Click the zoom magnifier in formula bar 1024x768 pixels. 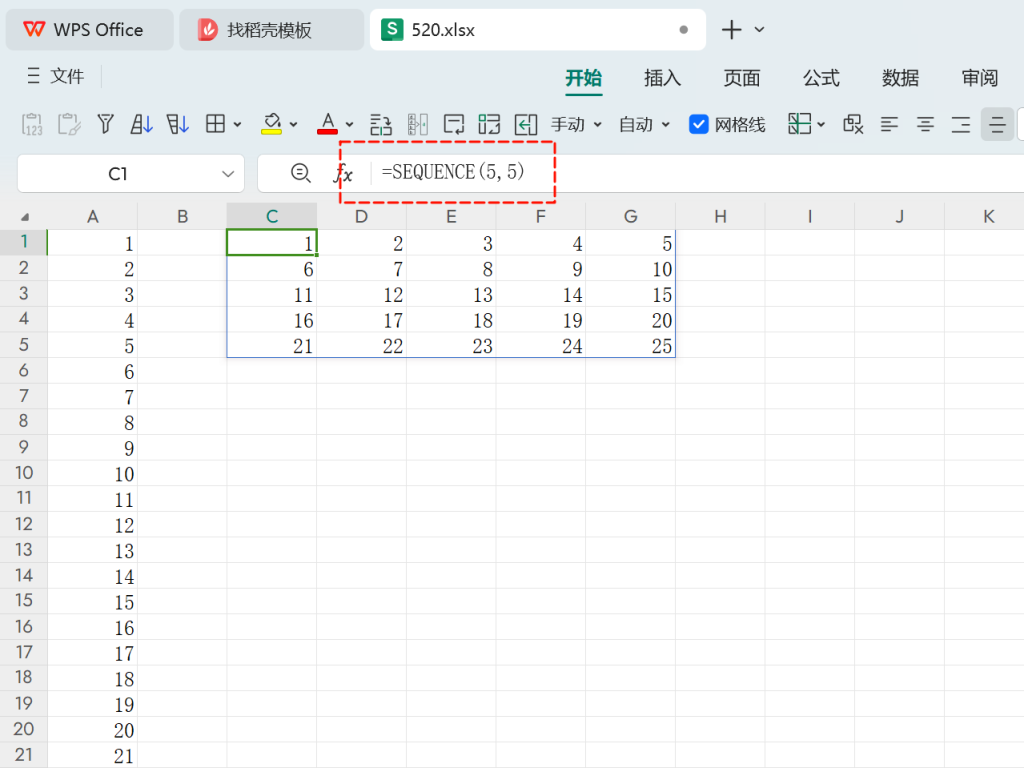click(x=300, y=173)
